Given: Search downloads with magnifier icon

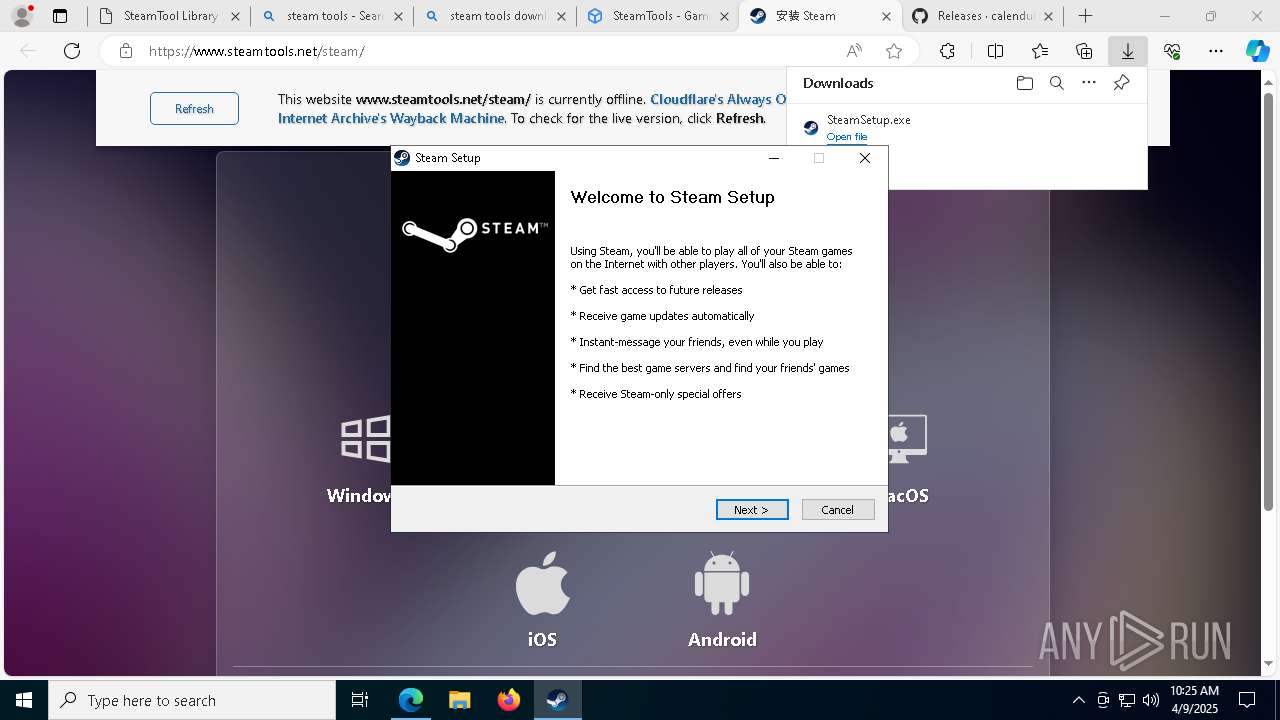Looking at the screenshot, I should pyautogui.click(x=1056, y=83).
